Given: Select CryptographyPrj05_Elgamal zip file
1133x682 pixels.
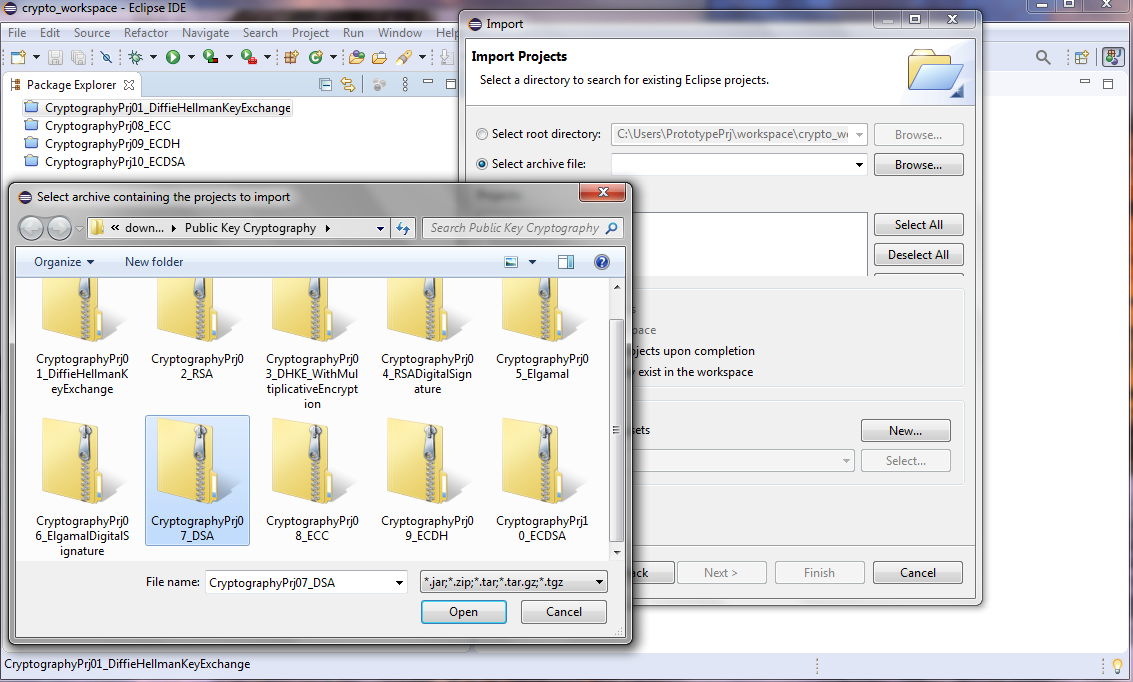Looking at the screenshot, I should (543, 329).
